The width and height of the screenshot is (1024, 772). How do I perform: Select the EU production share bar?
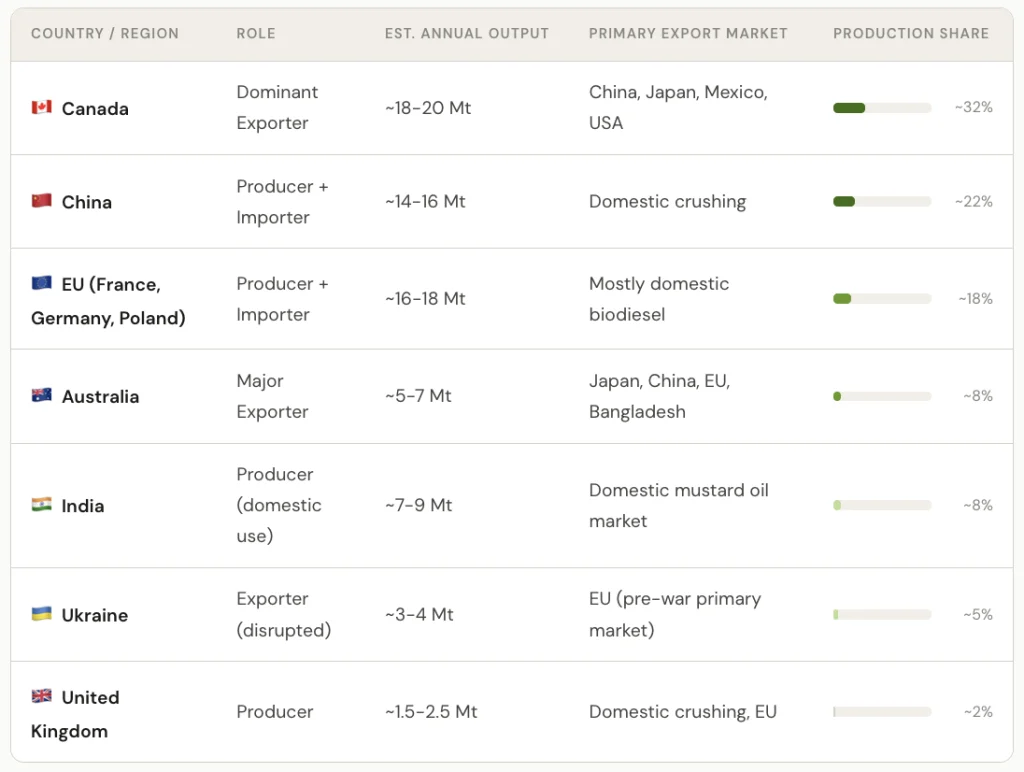[x=882, y=298]
